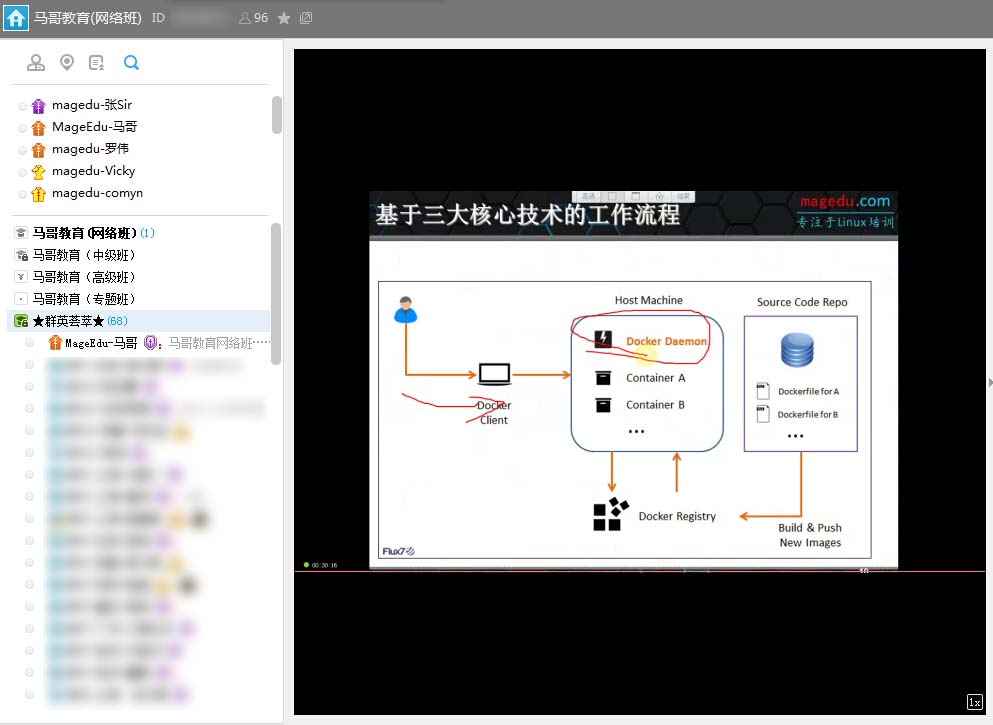The width and height of the screenshot is (993, 725).
Task: Click the 1x playback speed icon
Action: [974, 702]
